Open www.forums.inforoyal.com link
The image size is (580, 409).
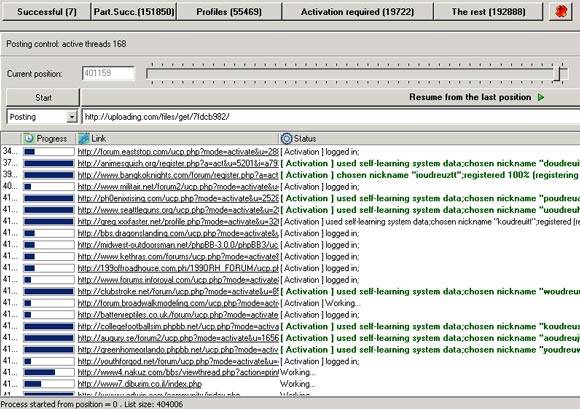[178, 280]
